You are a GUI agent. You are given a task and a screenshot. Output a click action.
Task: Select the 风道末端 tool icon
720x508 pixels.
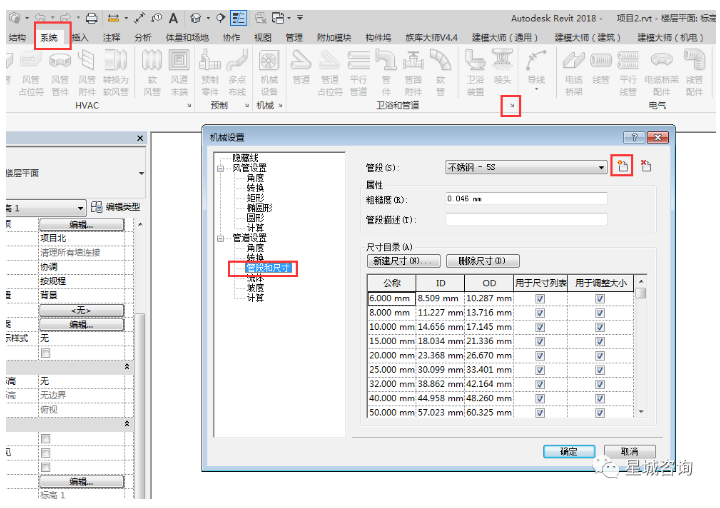(179, 73)
